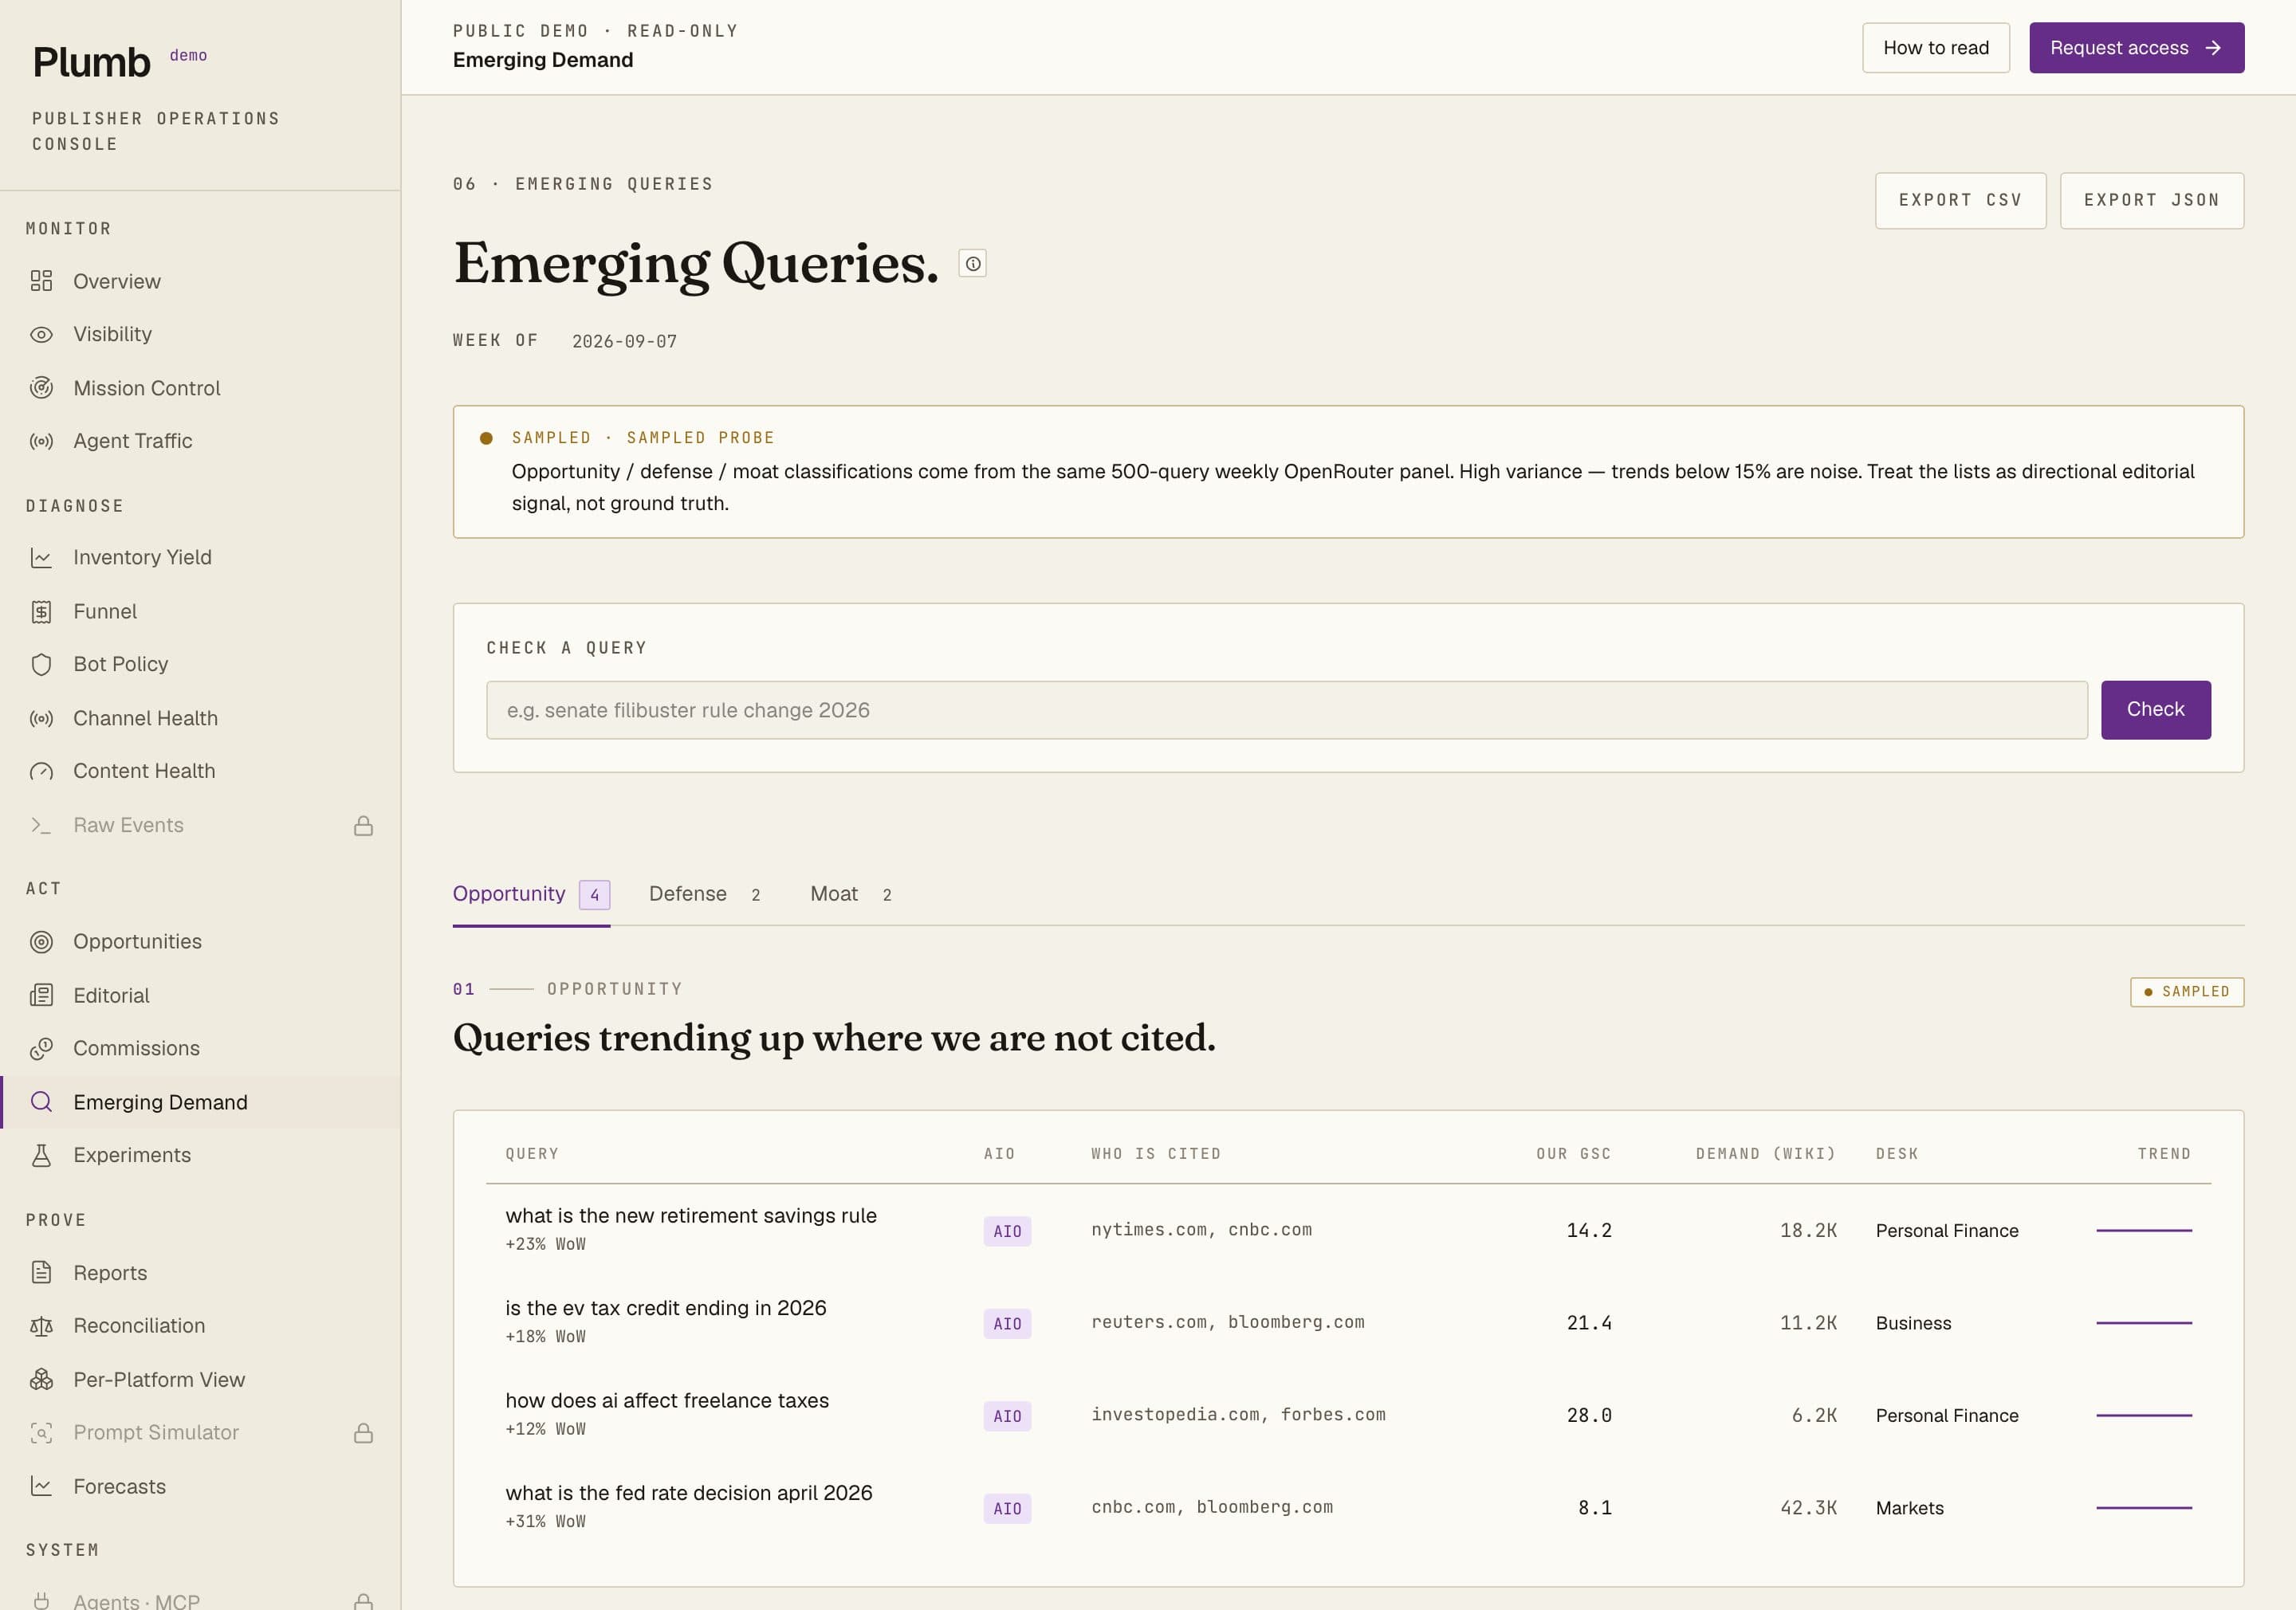
Task: Open Inventory Yield chart icon
Action: click(x=41, y=558)
